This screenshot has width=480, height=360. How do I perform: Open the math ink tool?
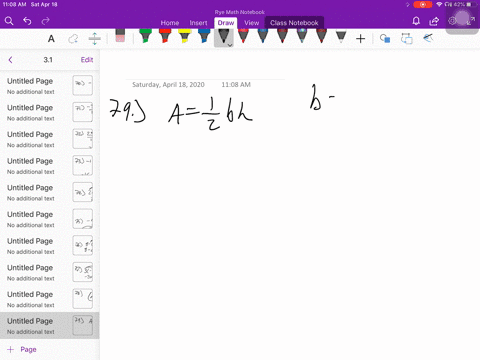428,38
